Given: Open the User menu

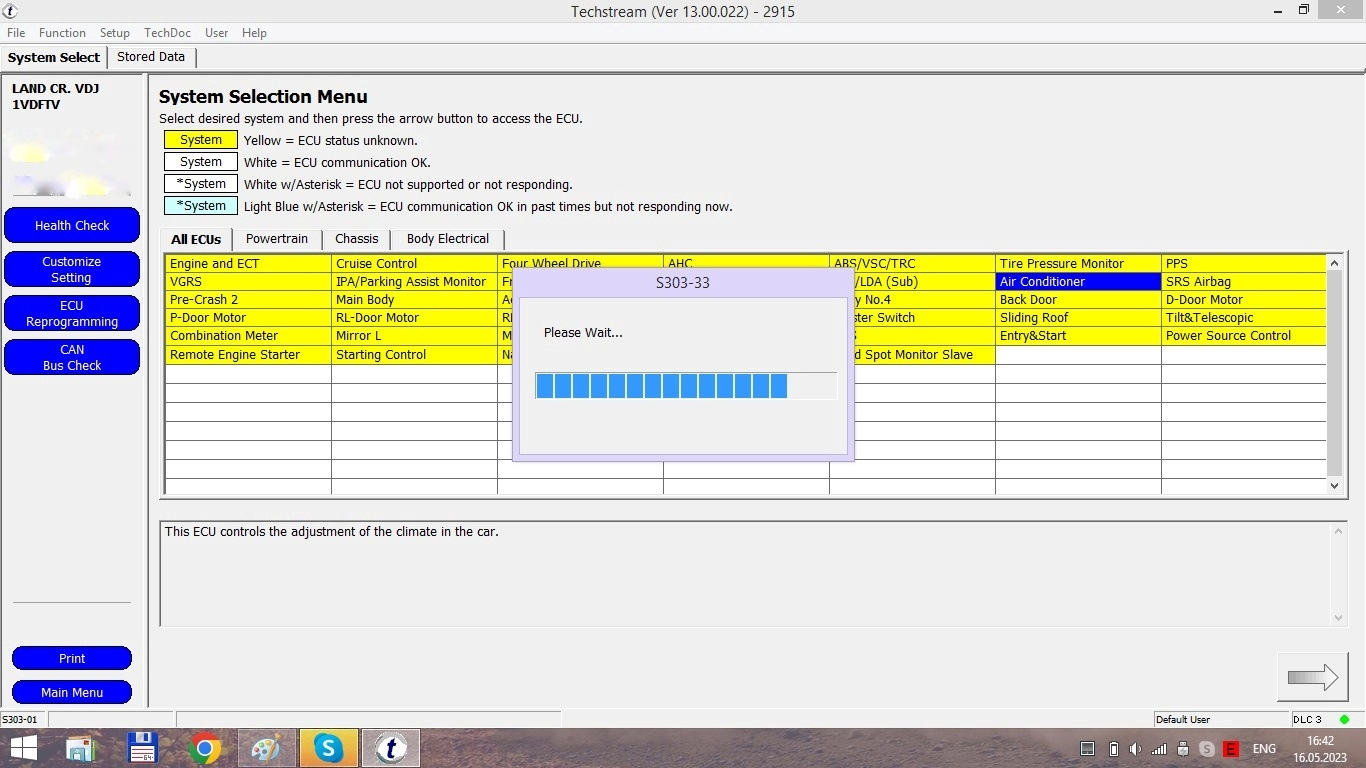Looking at the screenshot, I should coord(216,33).
